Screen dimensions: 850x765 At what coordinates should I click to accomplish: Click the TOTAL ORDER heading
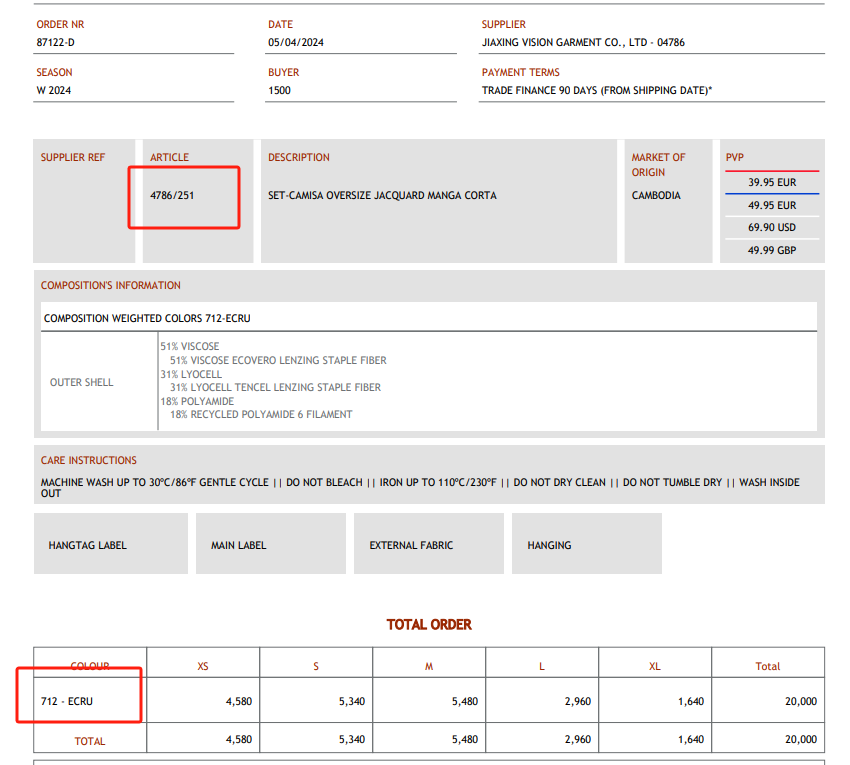point(429,624)
